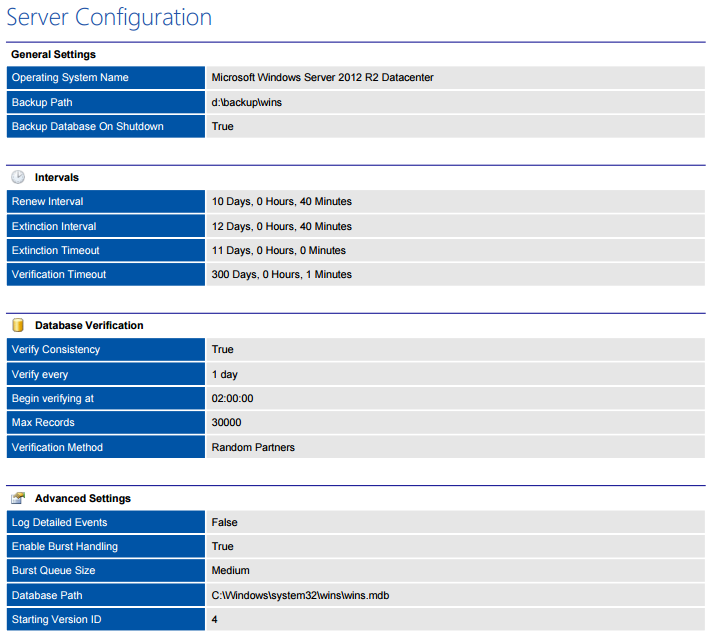Click the Backup Path label
The height and width of the screenshot is (636, 712).
[42, 103]
